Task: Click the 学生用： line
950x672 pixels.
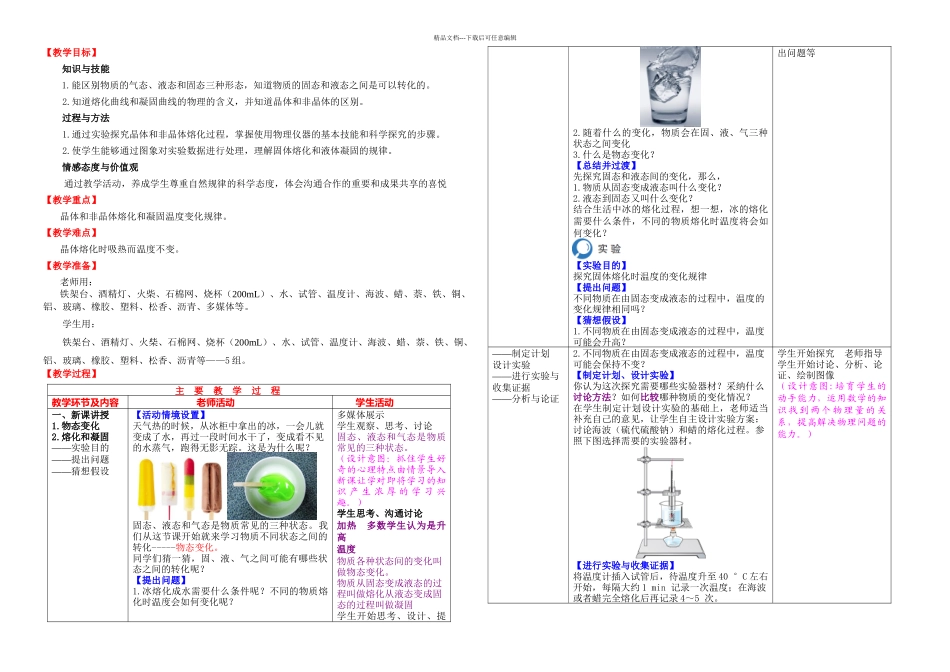Action: tap(77, 324)
